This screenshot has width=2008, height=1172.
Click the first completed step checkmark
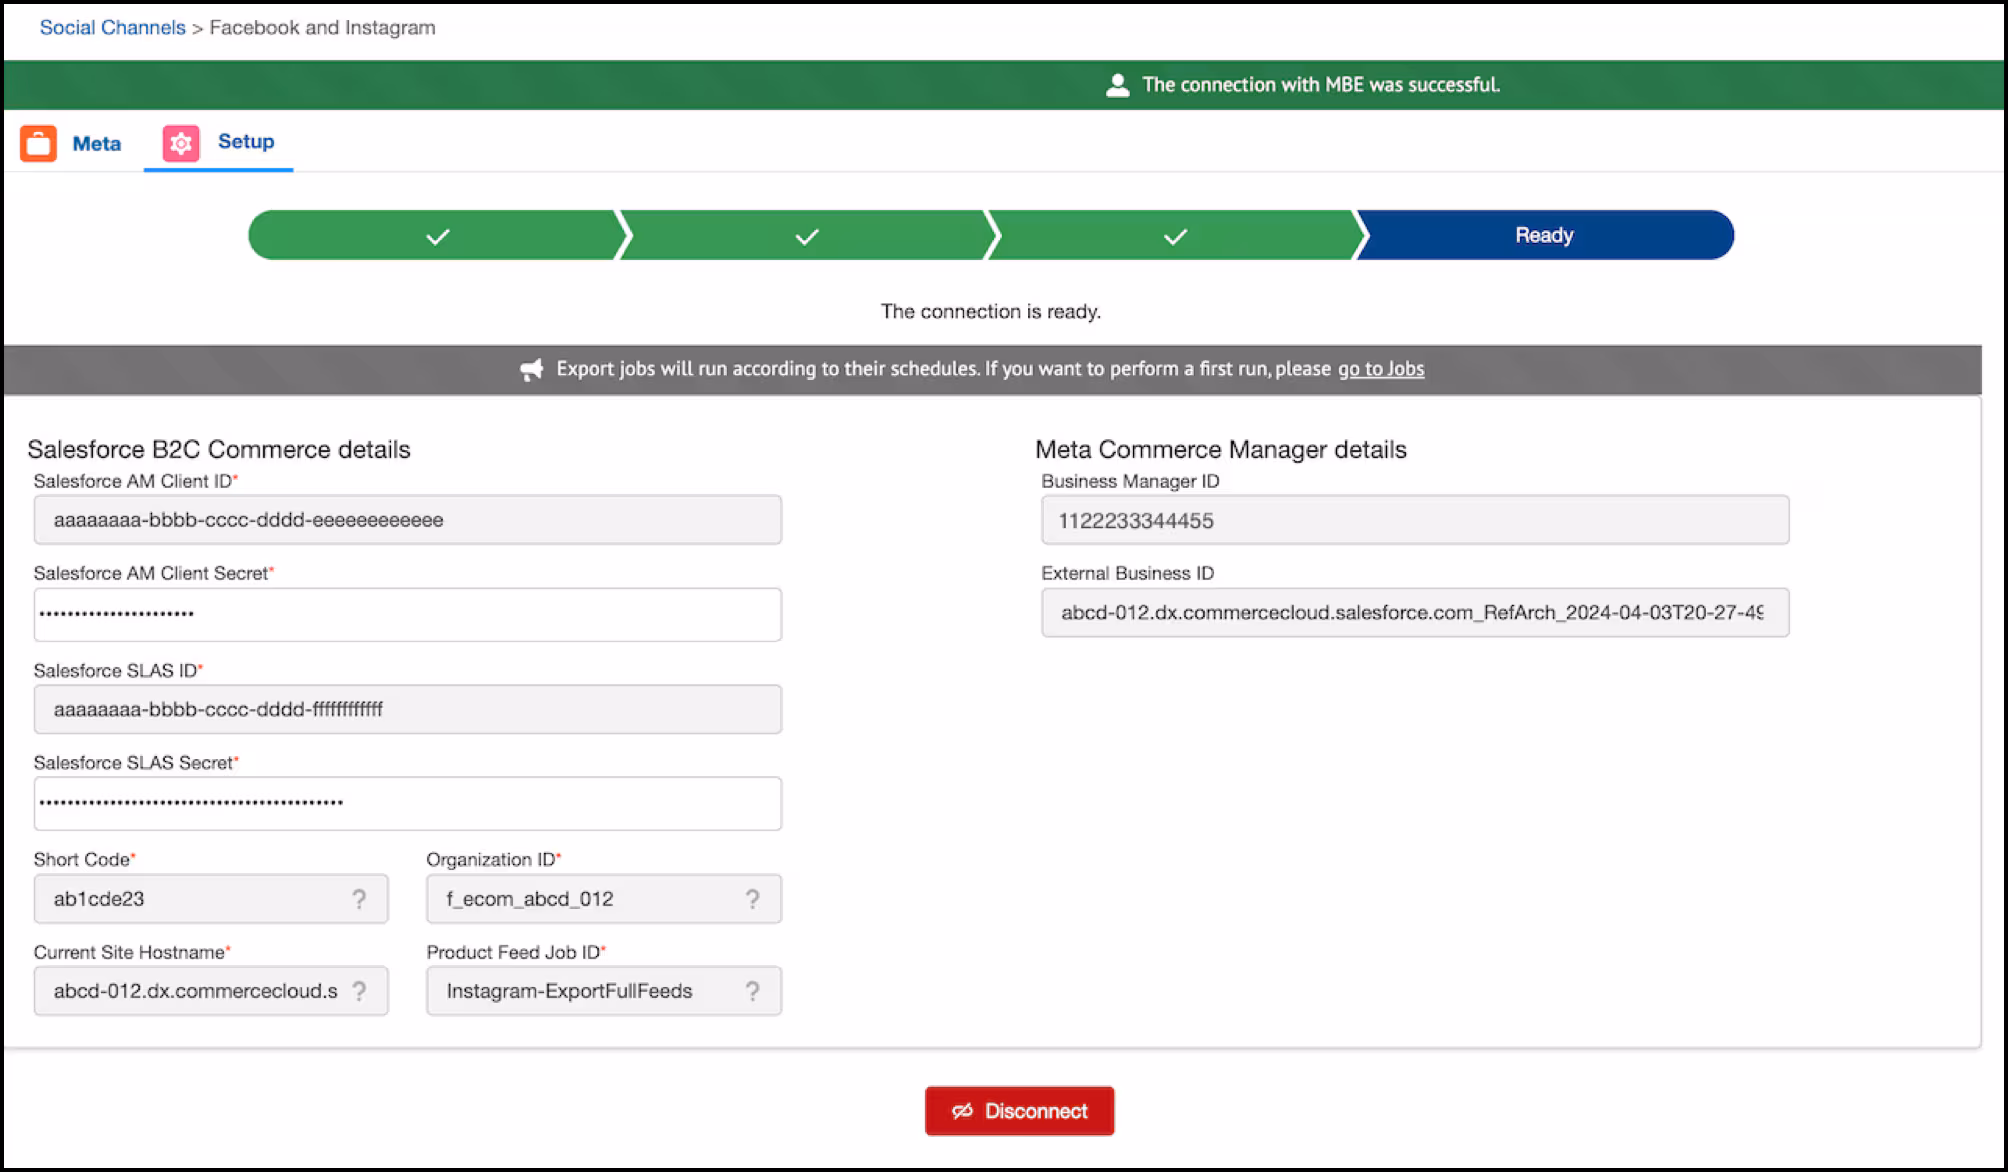coord(437,236)
